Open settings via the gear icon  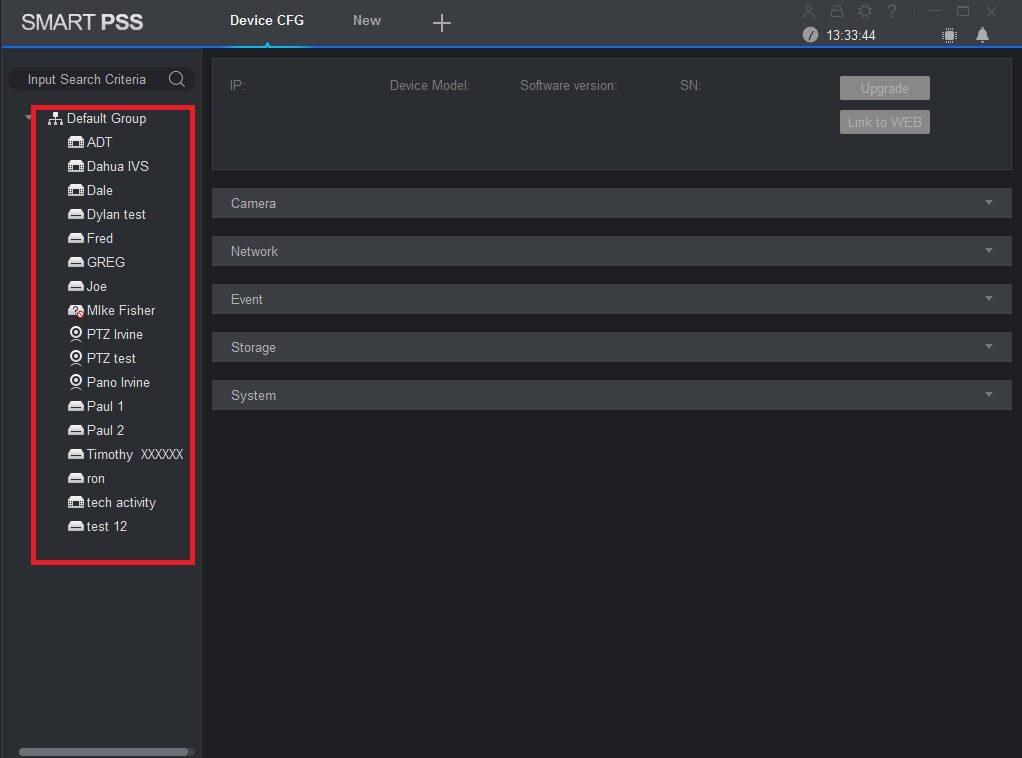click(x=865, y=11)
